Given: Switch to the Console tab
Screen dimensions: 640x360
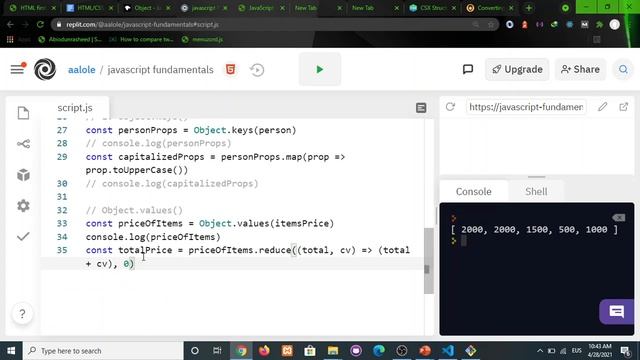Looking at the screenshot, I should click(473, 191).
